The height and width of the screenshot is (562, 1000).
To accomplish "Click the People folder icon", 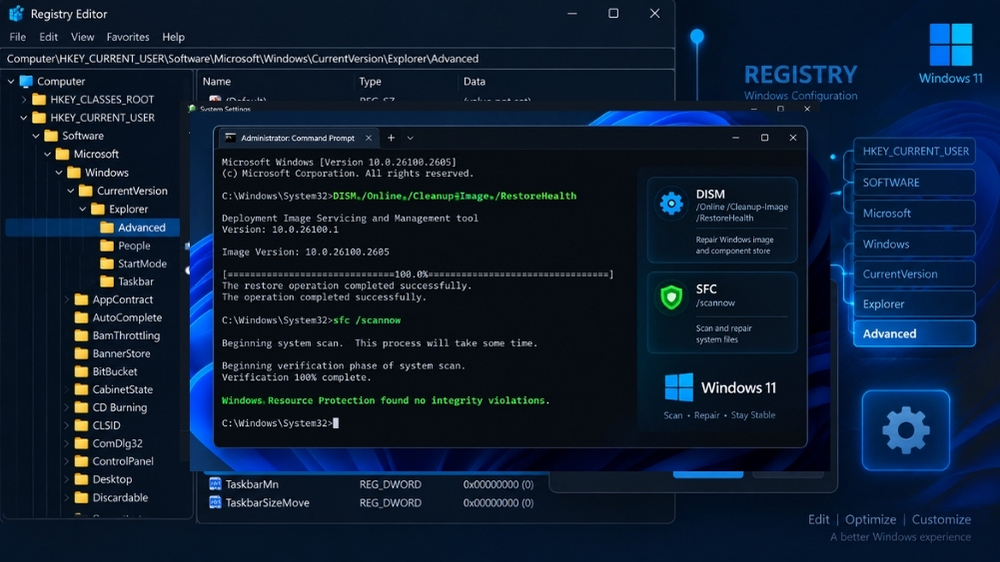I will (107, 246).
